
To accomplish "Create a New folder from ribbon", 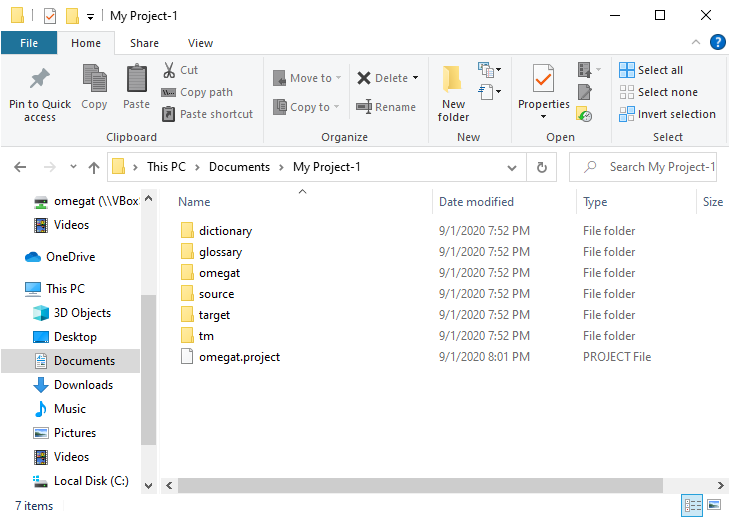I will (x=453, y=93).
